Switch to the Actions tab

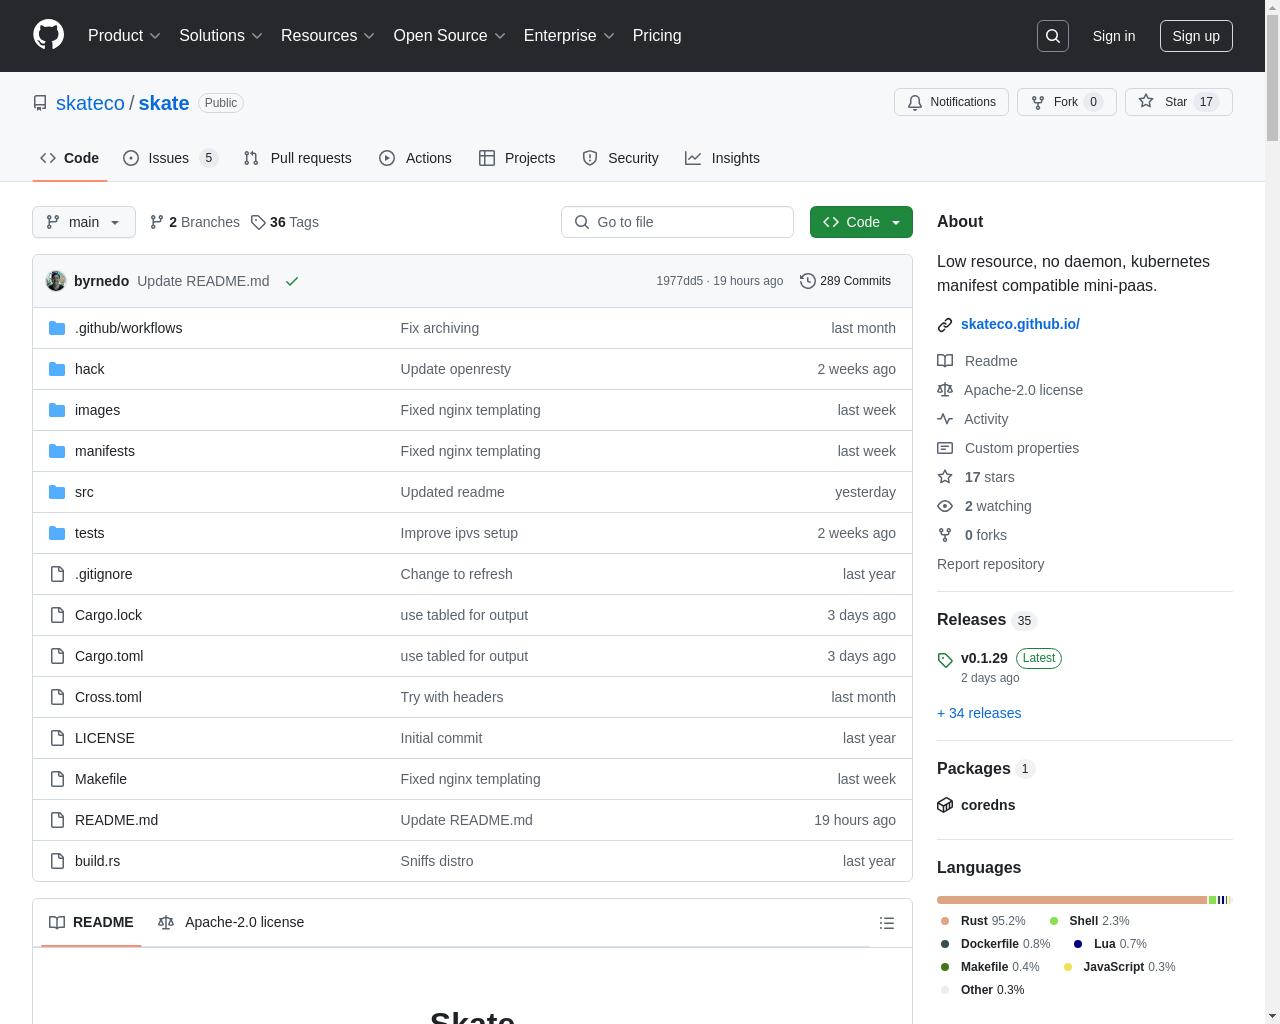tap(415, 158)
